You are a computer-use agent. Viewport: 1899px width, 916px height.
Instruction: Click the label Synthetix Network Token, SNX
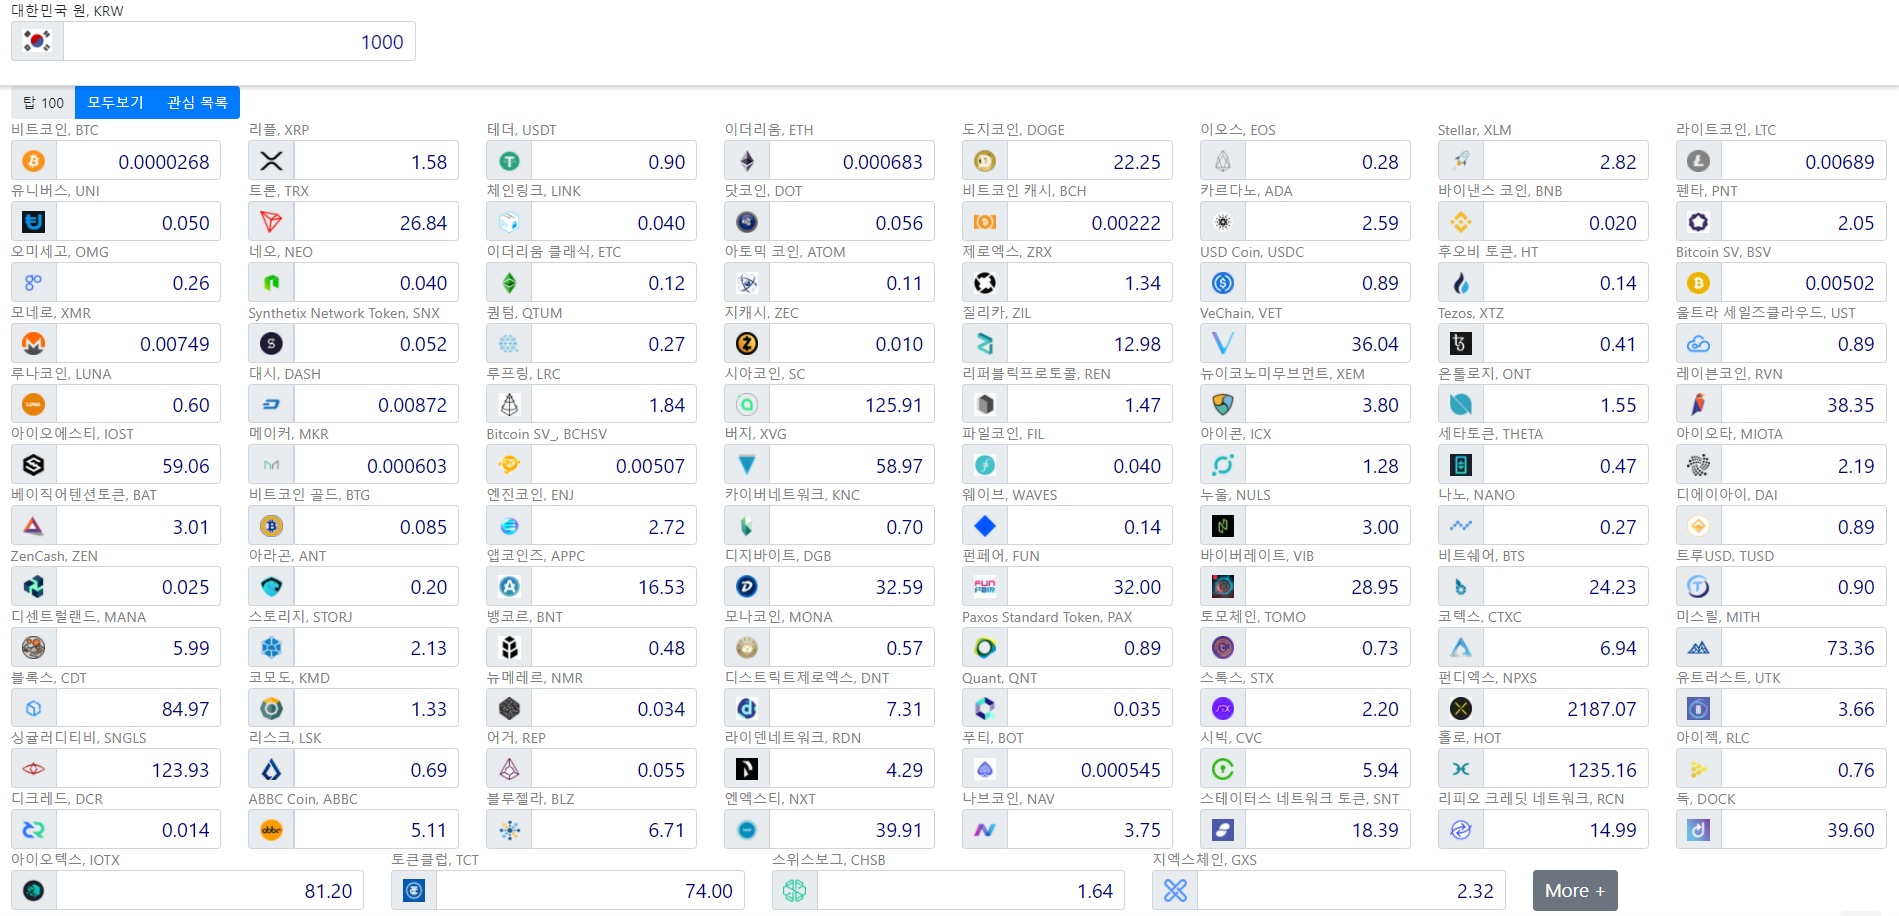[x=344, y=313]
